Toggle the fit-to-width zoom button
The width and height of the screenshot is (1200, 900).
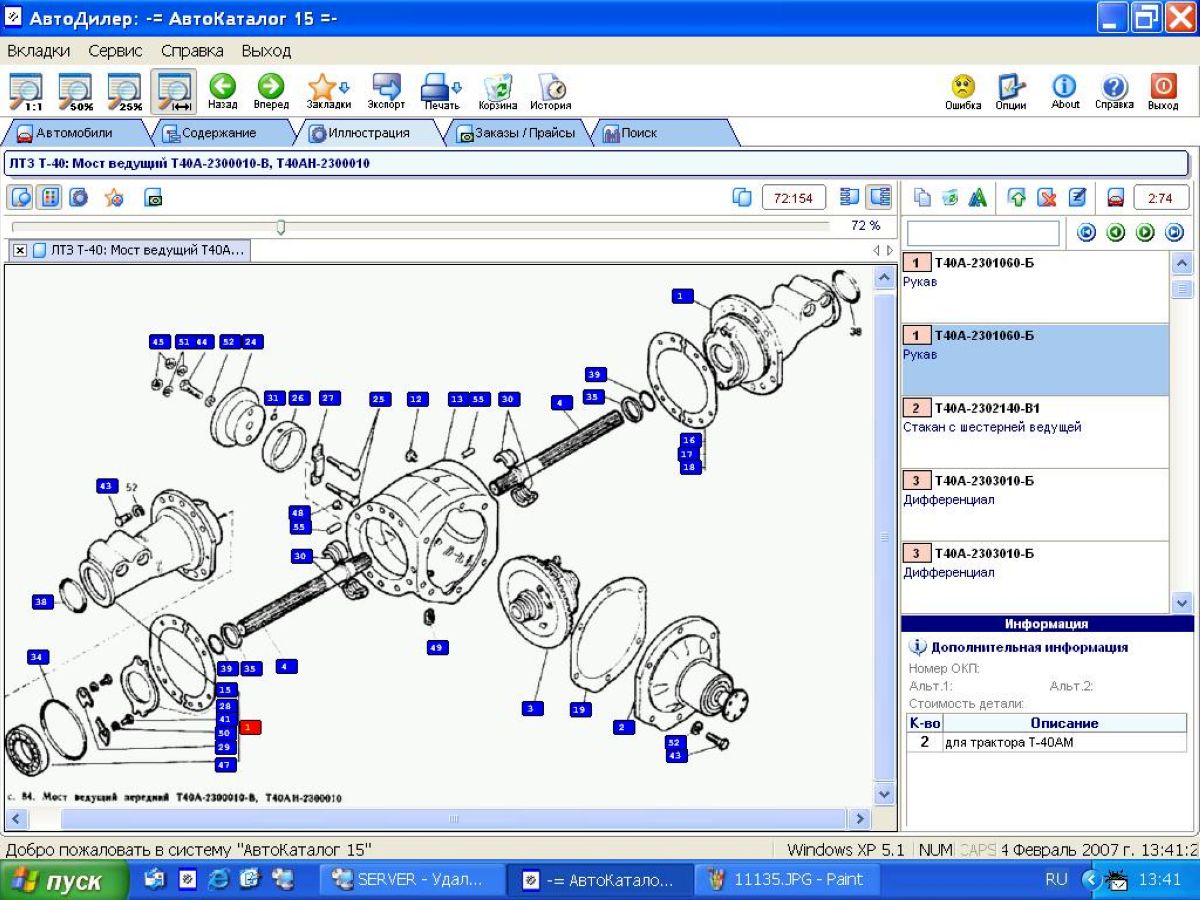(173, 91)
